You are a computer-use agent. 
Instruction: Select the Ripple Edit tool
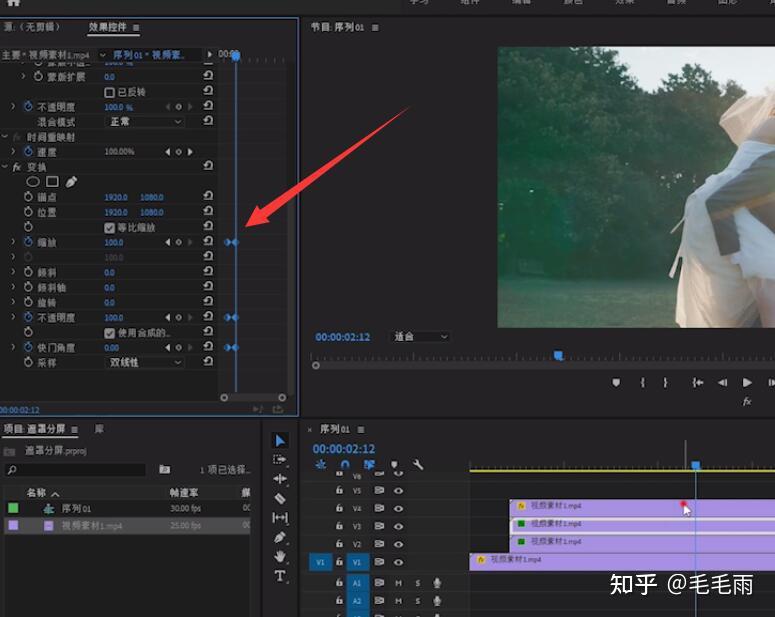(x=280, y=479)
